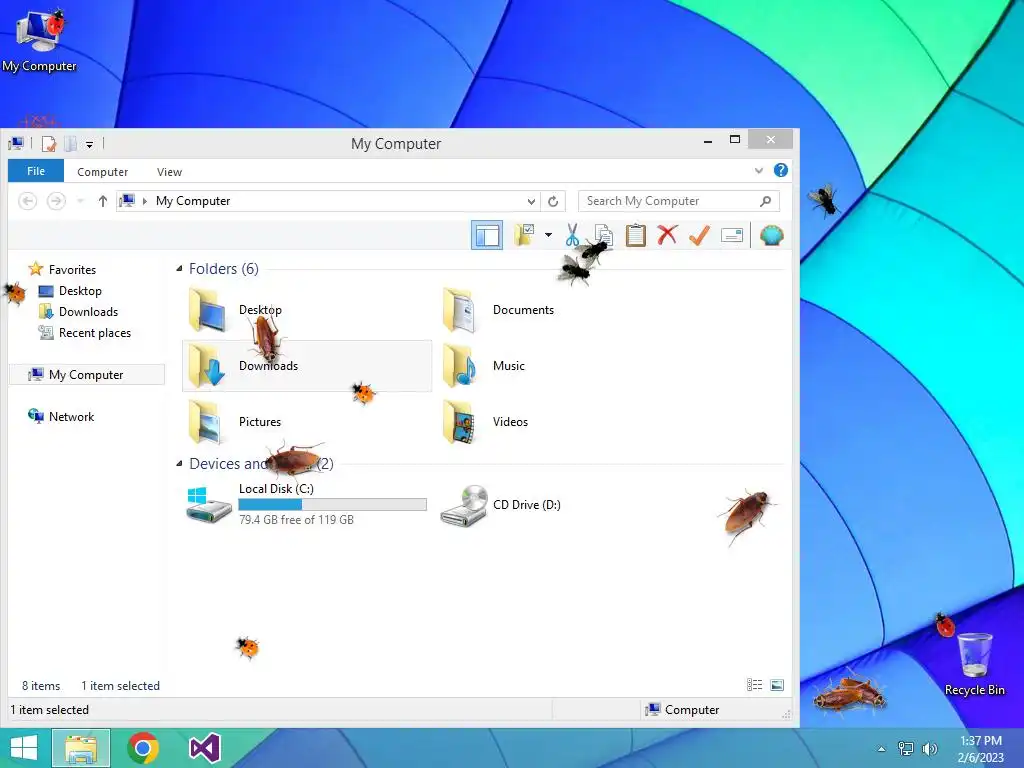Open the Computer ribbon tab
The image size is (1024, 768).
pyautogui.click(x=103, y=172)
